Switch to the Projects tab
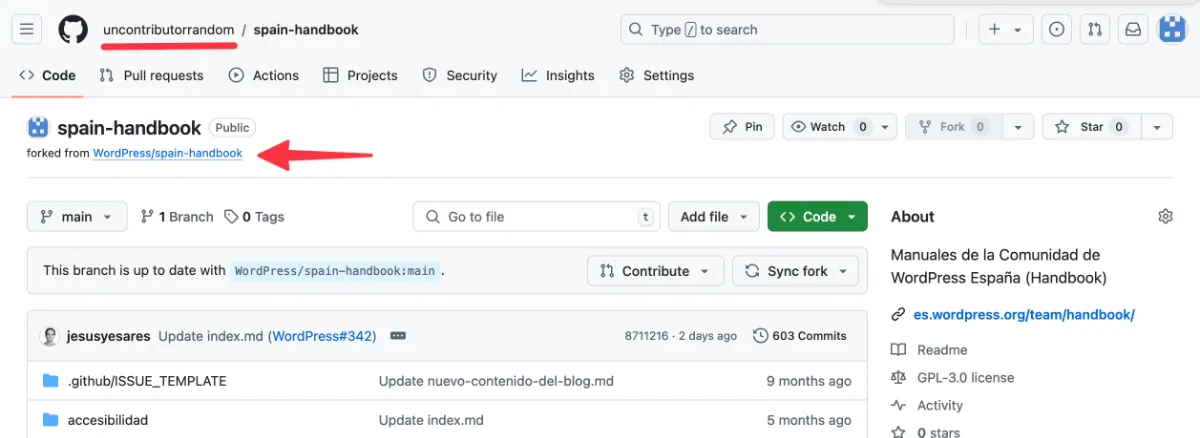The height and width of the screenshot is (438, 1200). click(x=360, y=75)
